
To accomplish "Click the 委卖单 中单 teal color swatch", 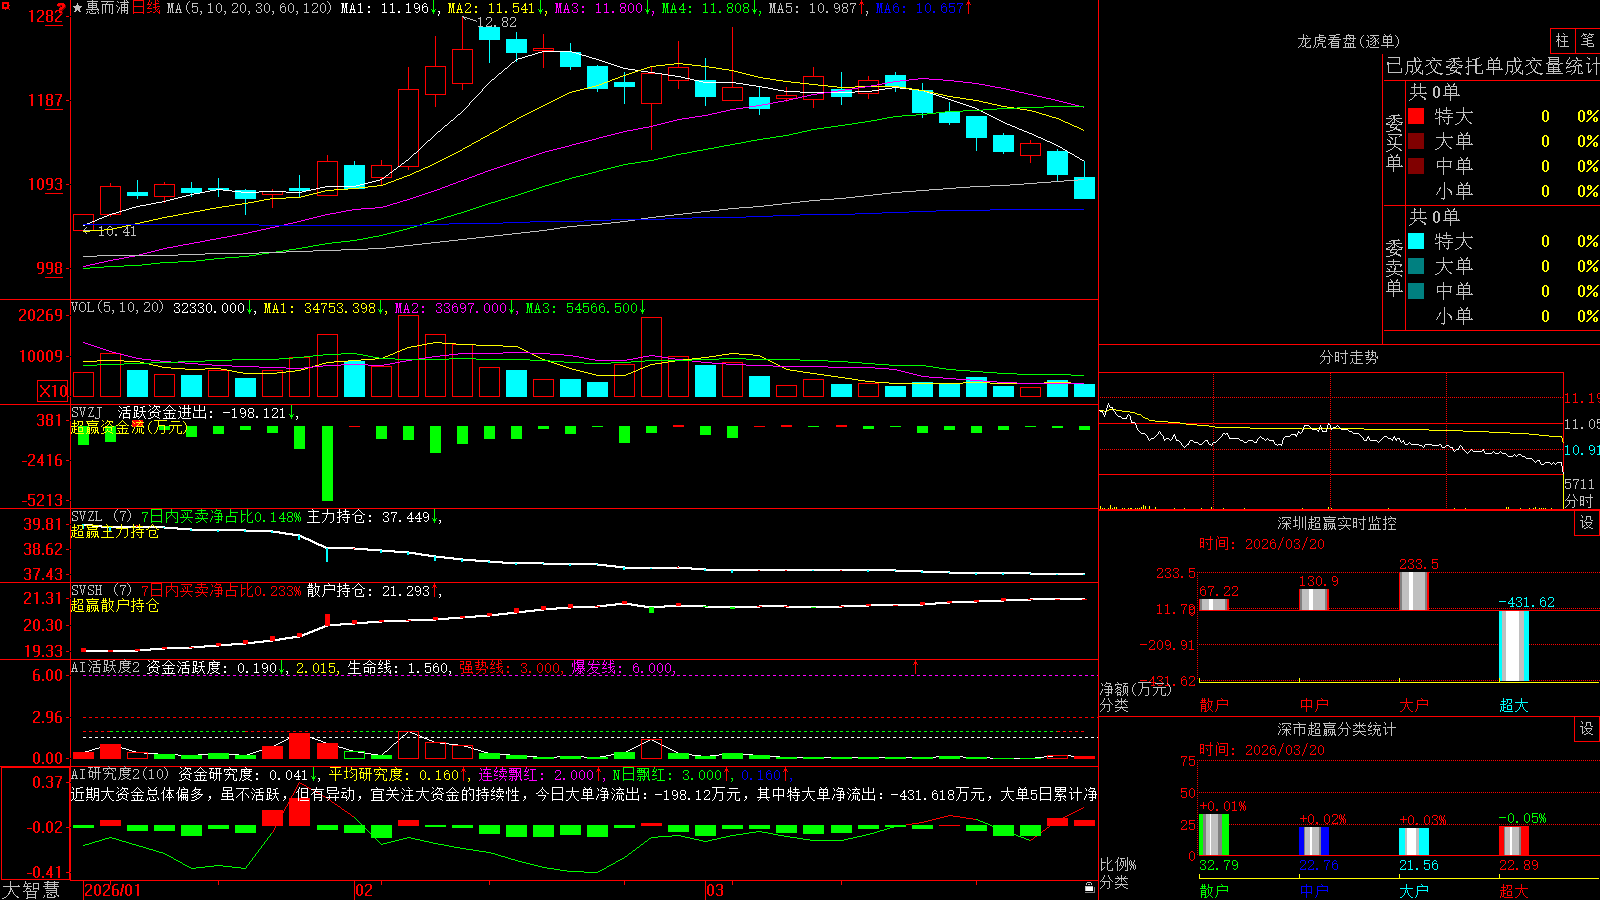I will pos(1416,291).
